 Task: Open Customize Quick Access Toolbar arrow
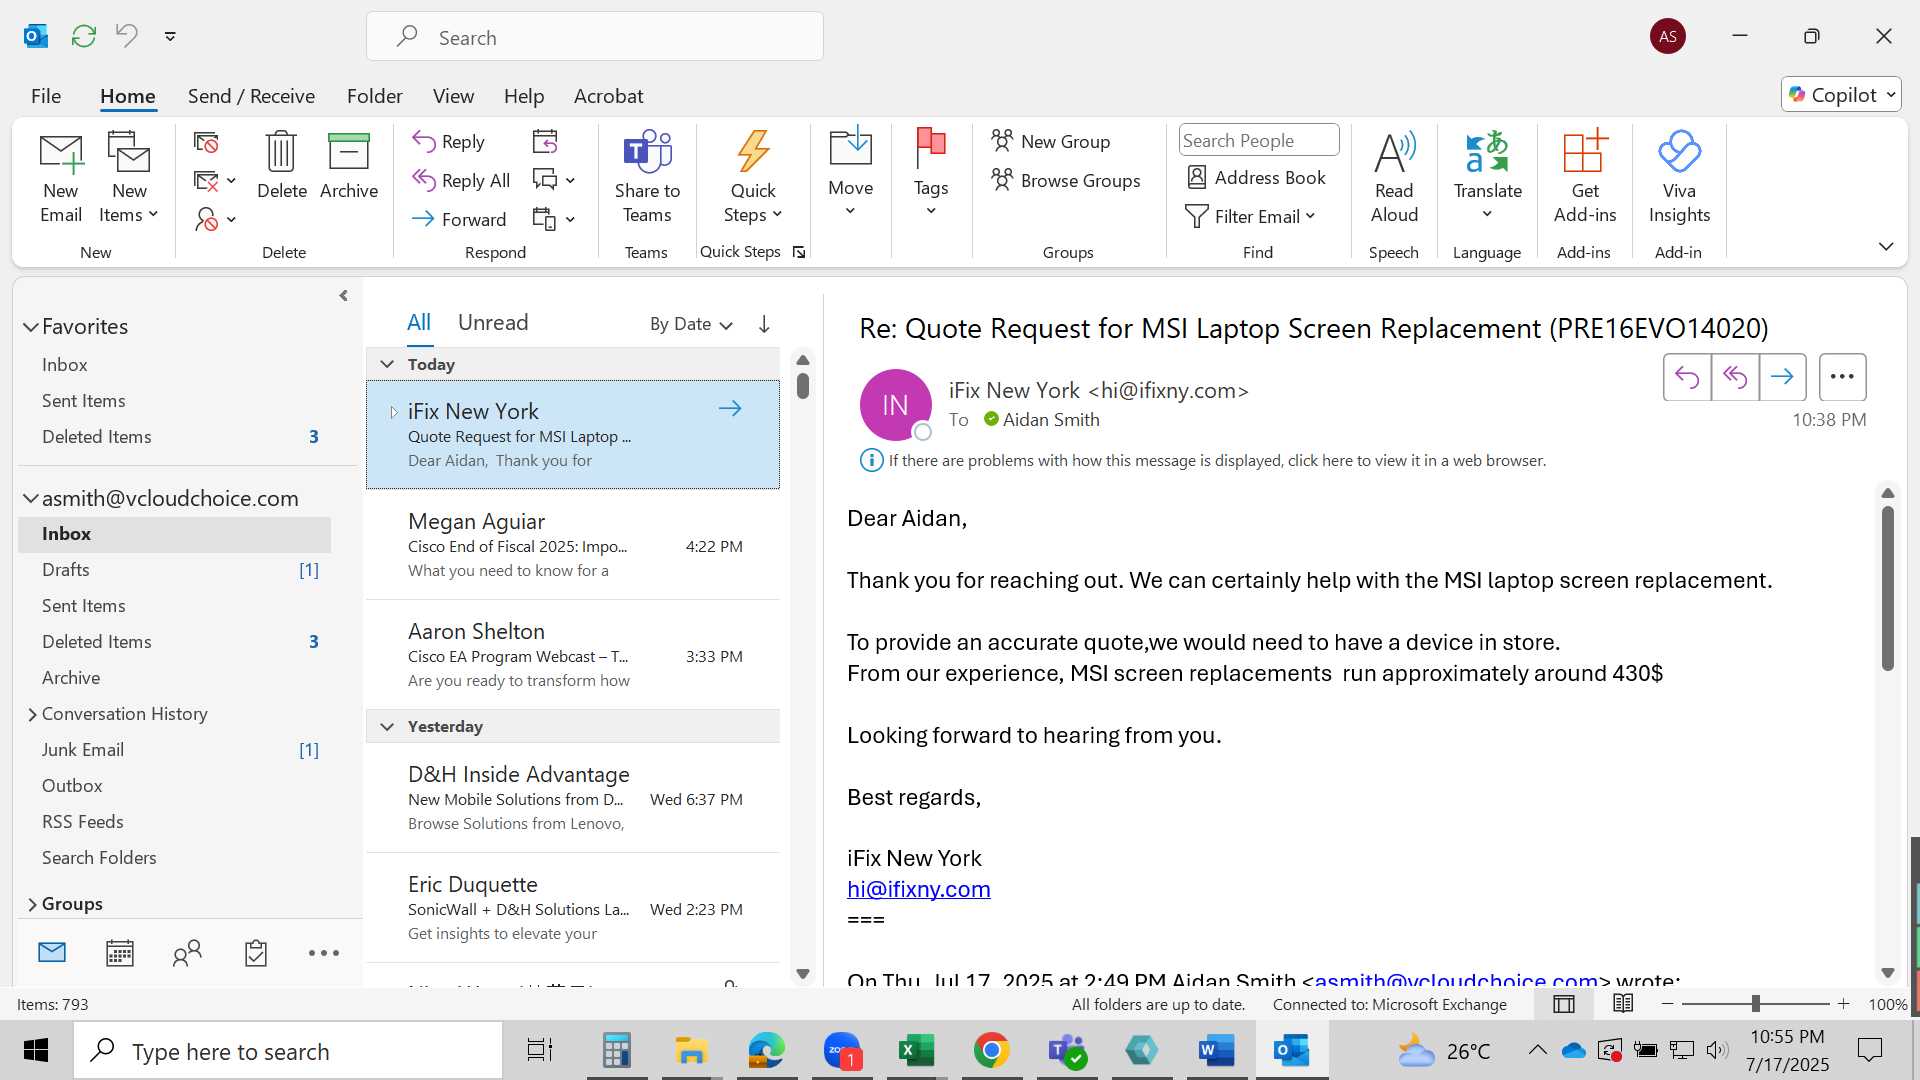170,37
